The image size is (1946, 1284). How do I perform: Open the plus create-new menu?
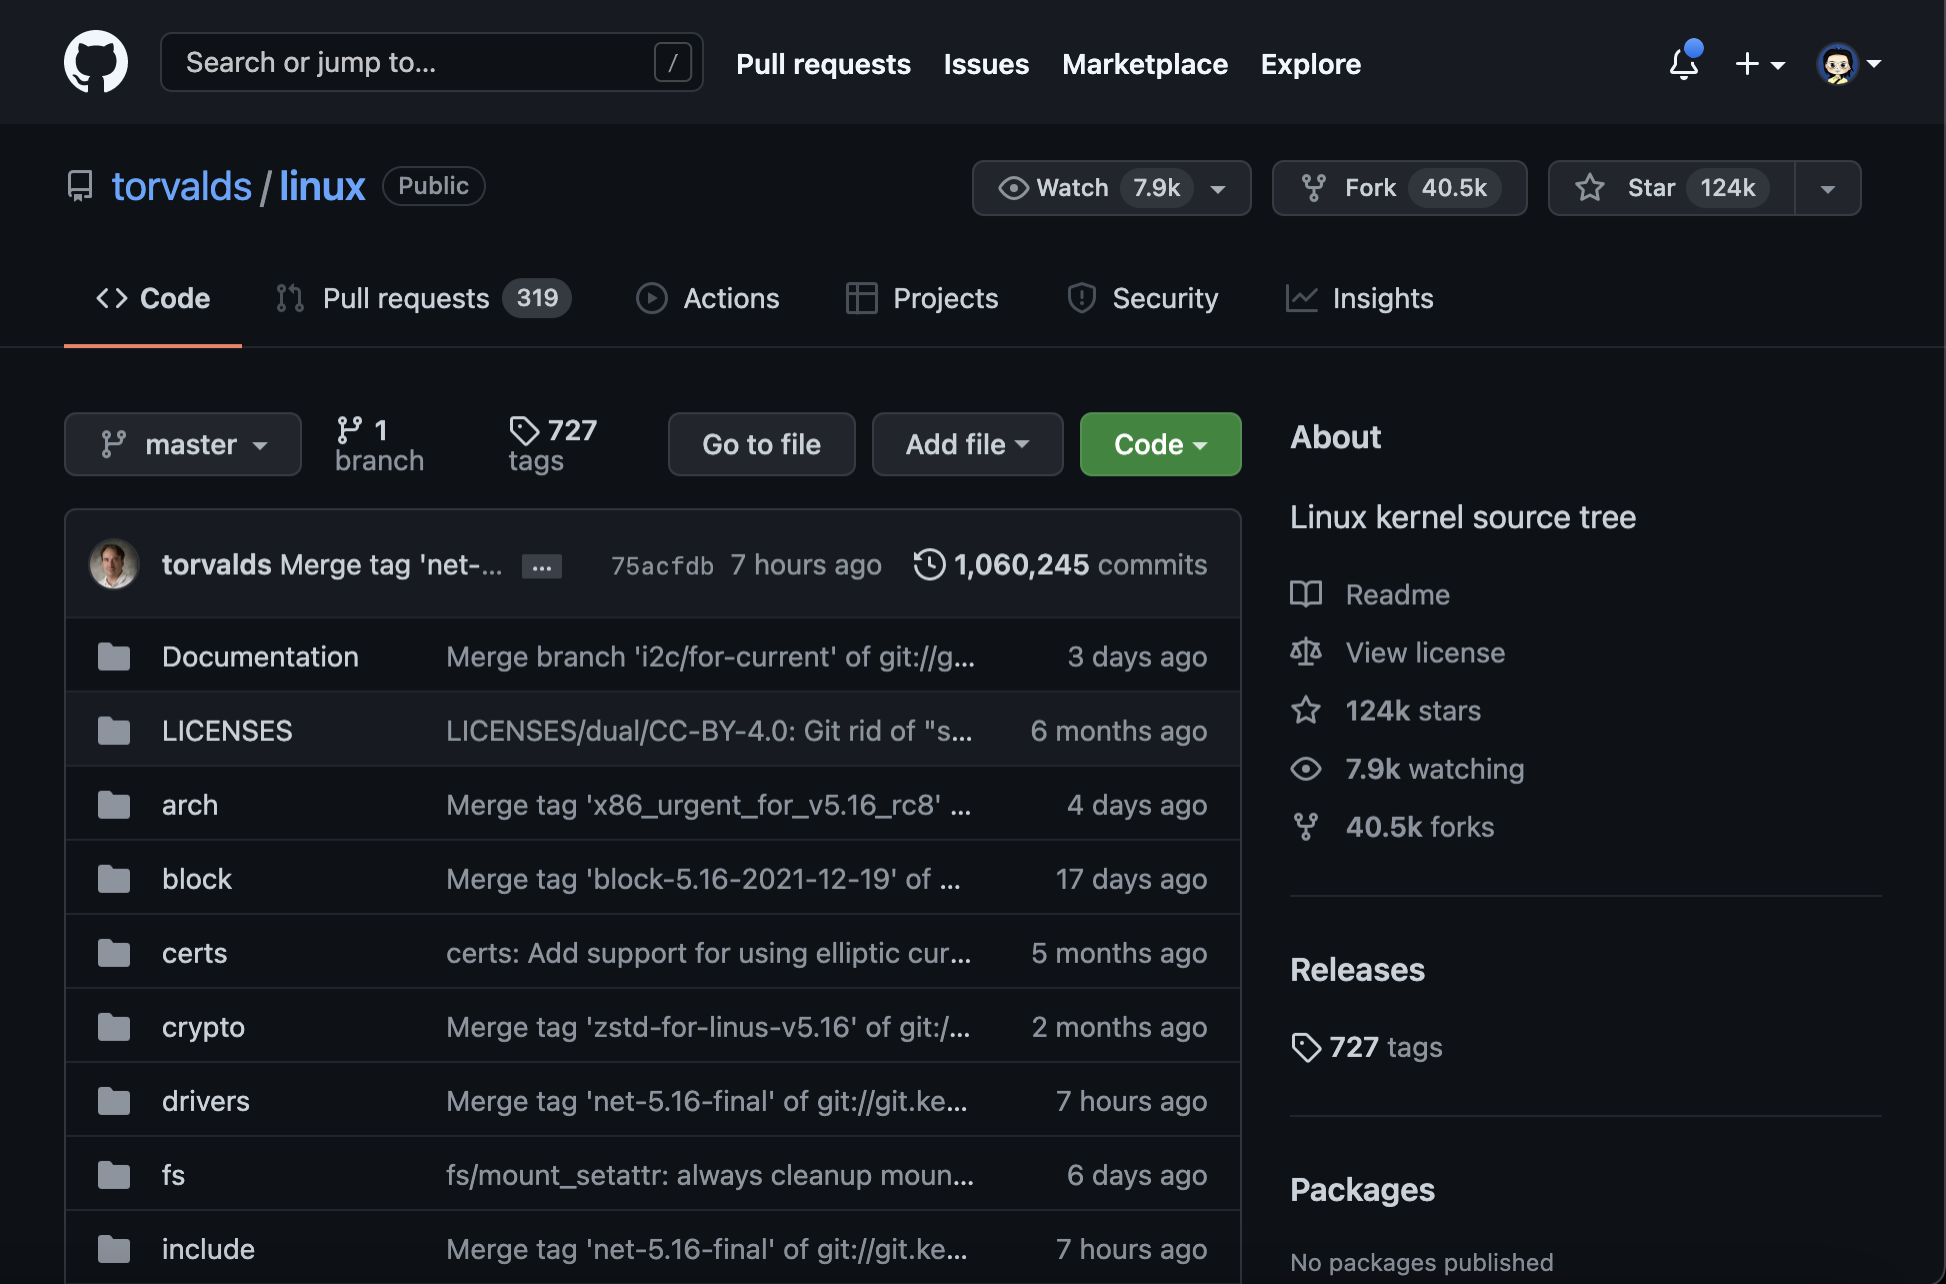pos(1760,64)
